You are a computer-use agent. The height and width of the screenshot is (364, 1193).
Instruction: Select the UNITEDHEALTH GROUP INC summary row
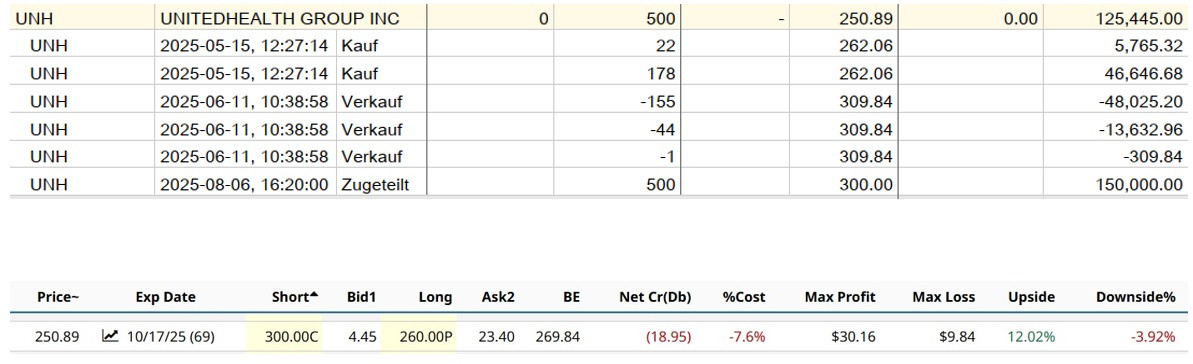600,18
